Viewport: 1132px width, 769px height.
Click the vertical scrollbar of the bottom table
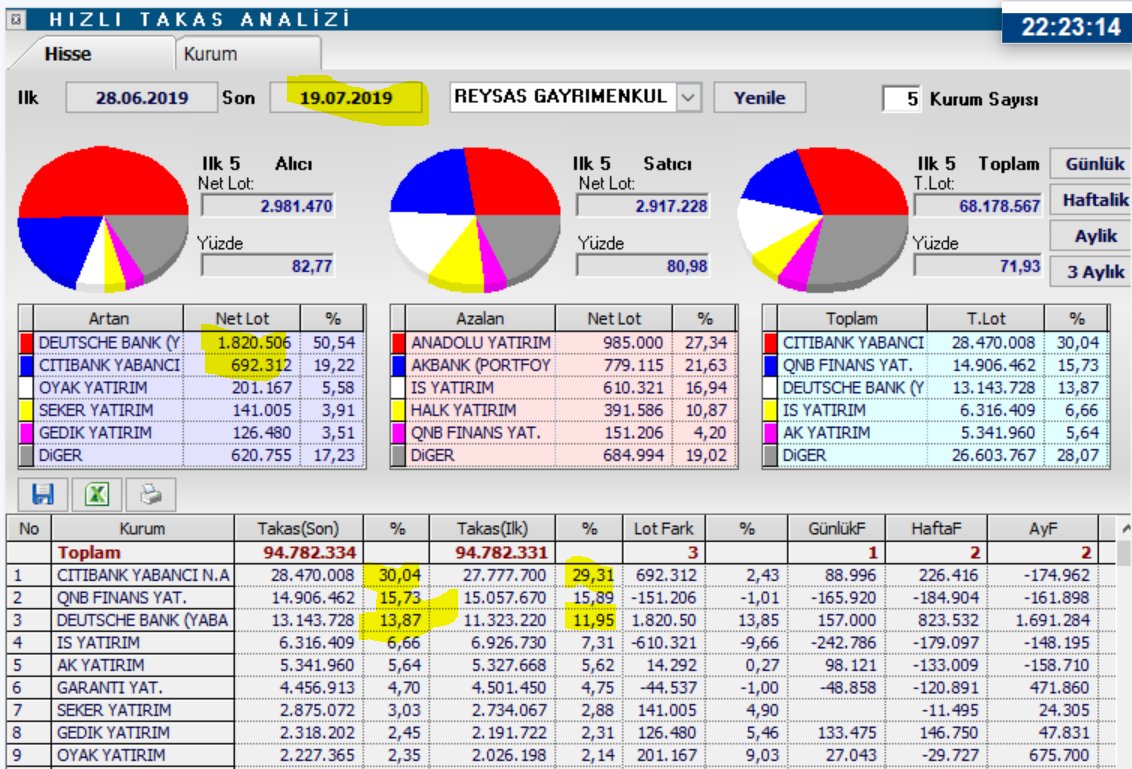tap(1124, 643)
